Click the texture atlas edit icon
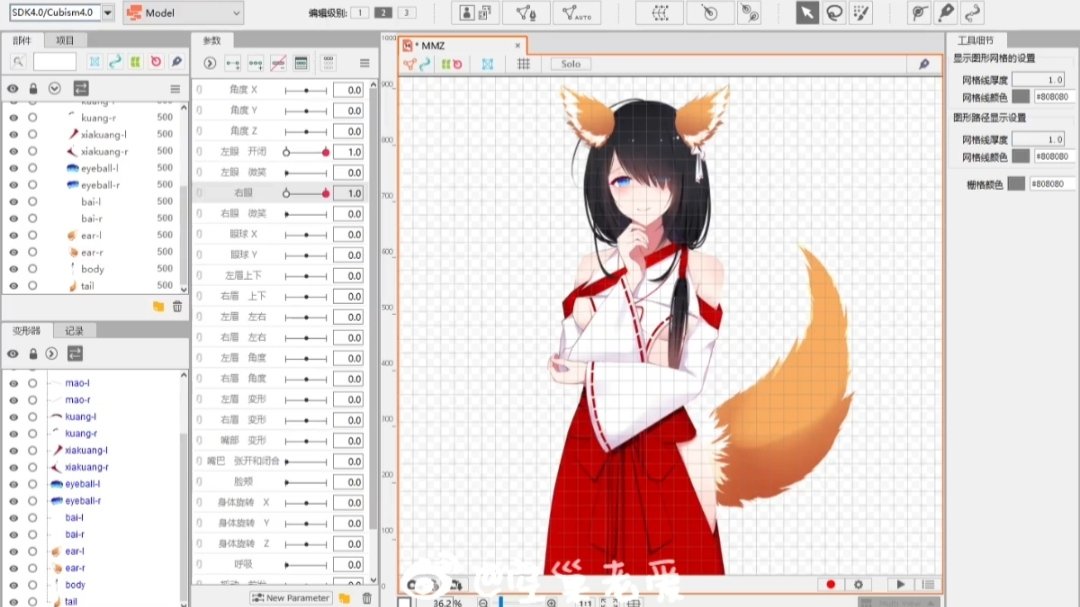This screenshot has height=607, width=1080. pyautogui.click(x=475, y=13)
